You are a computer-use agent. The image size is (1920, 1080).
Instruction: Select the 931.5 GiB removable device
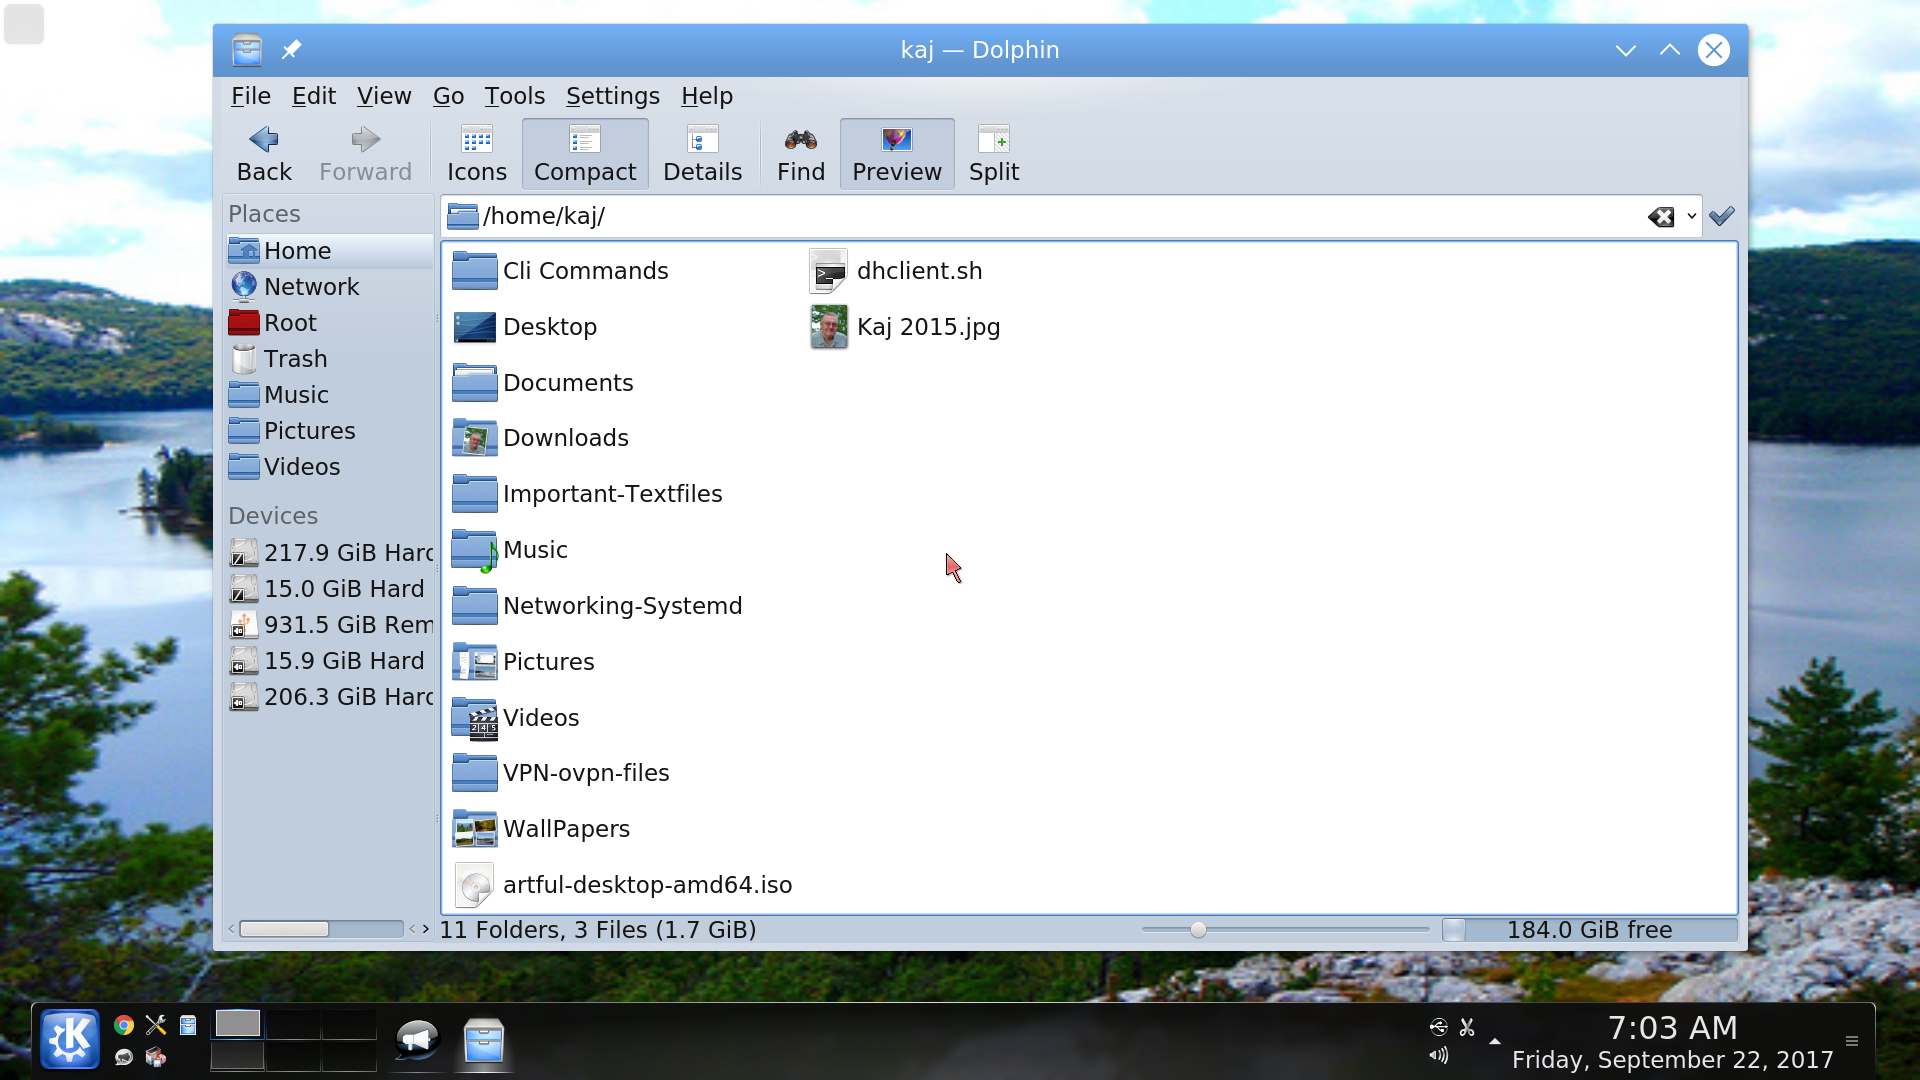point(329,625)
